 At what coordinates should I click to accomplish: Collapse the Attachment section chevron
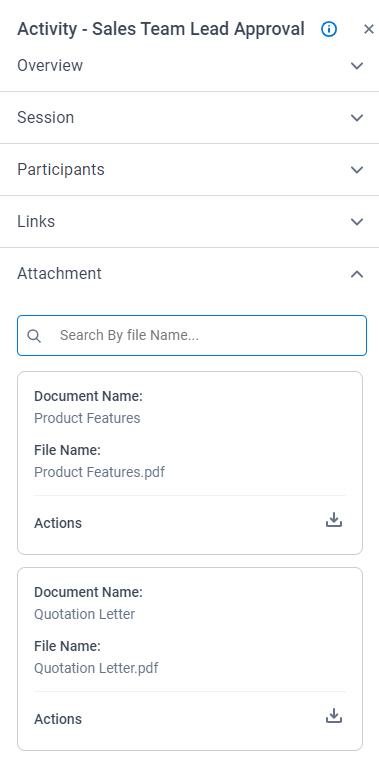[357, 274]
